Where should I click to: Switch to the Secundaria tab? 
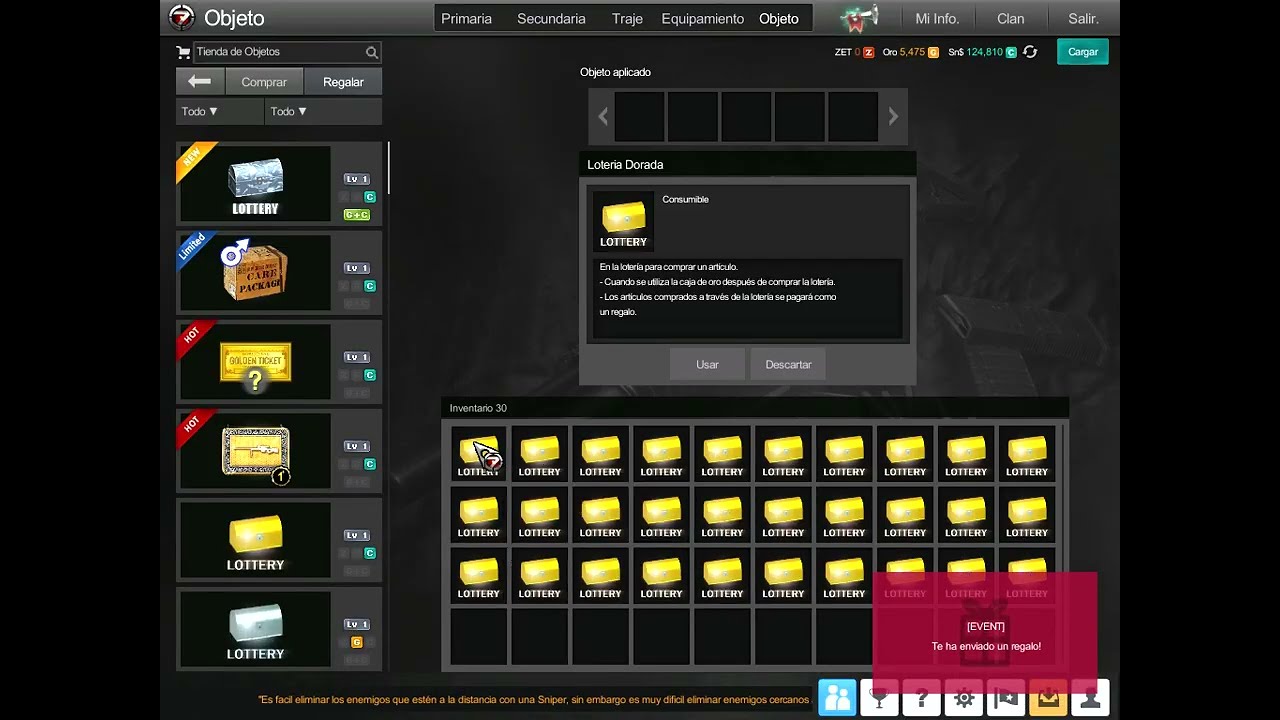point(551,18)
